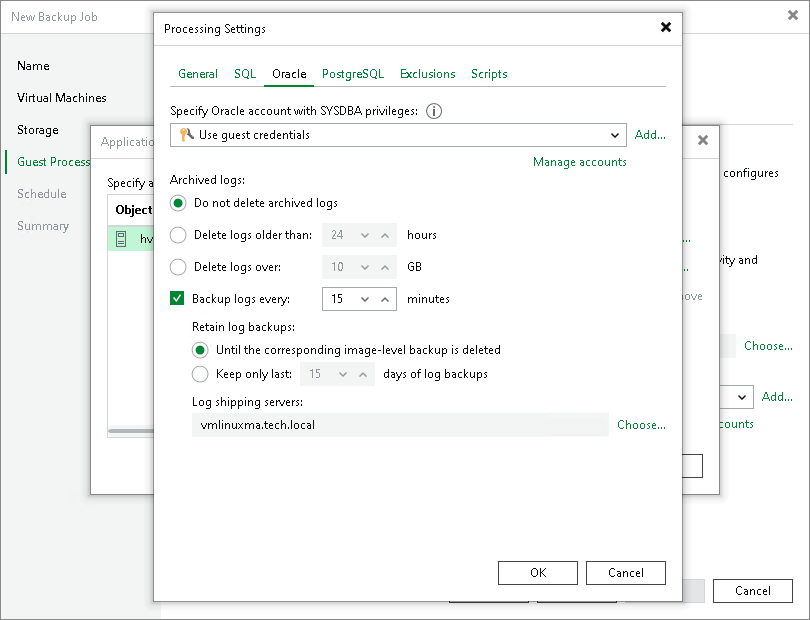Screen dimensions: 810x620
Task: Click Cancel in New Backup Job wizard
Action: (x=753, y=591)
